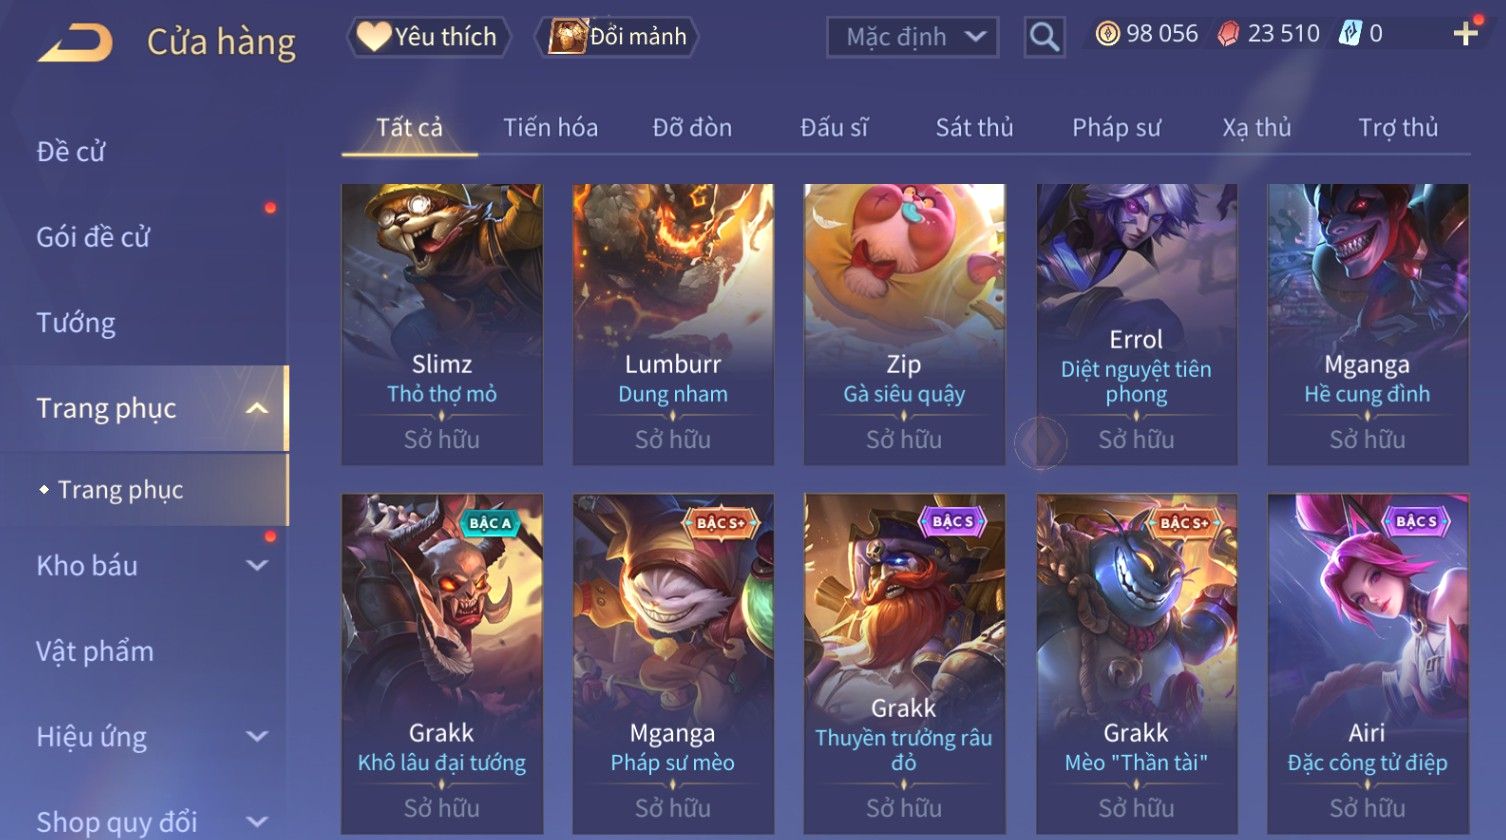Select the Tiến hóa tab

pos(550,128)
